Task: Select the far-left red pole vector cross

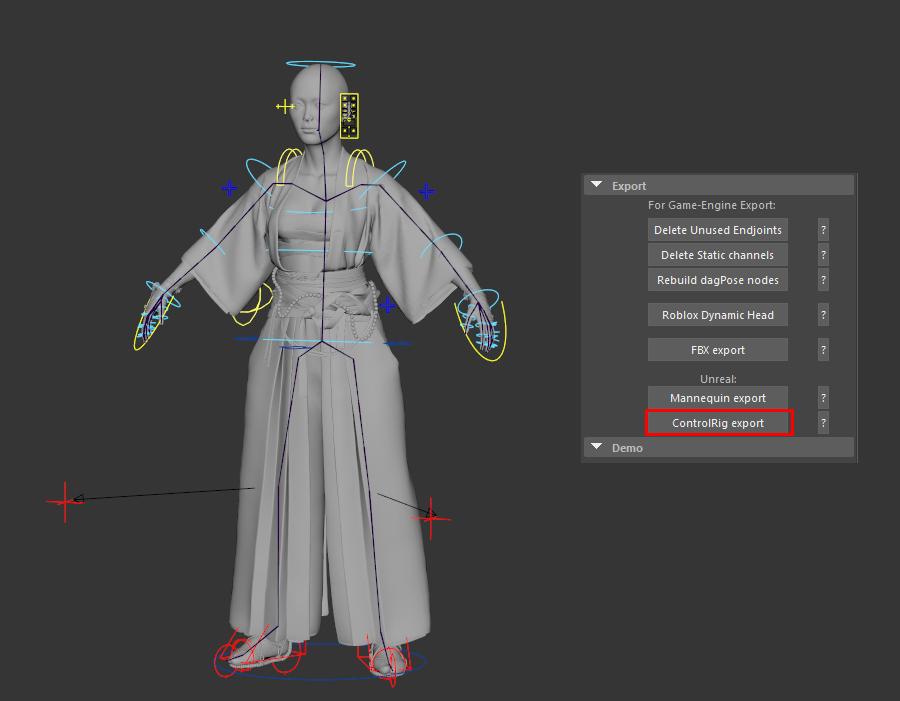Action: tap(64, 500)
